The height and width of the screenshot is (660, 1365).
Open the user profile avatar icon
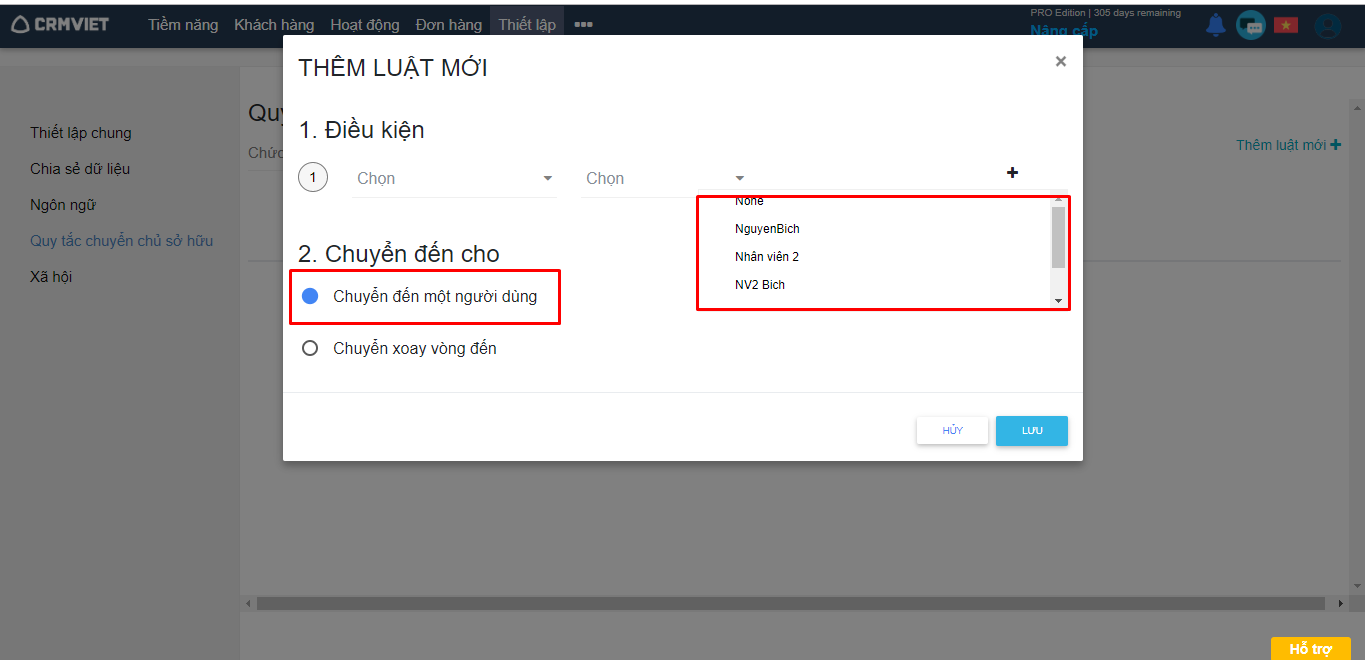coord(1328,26)
